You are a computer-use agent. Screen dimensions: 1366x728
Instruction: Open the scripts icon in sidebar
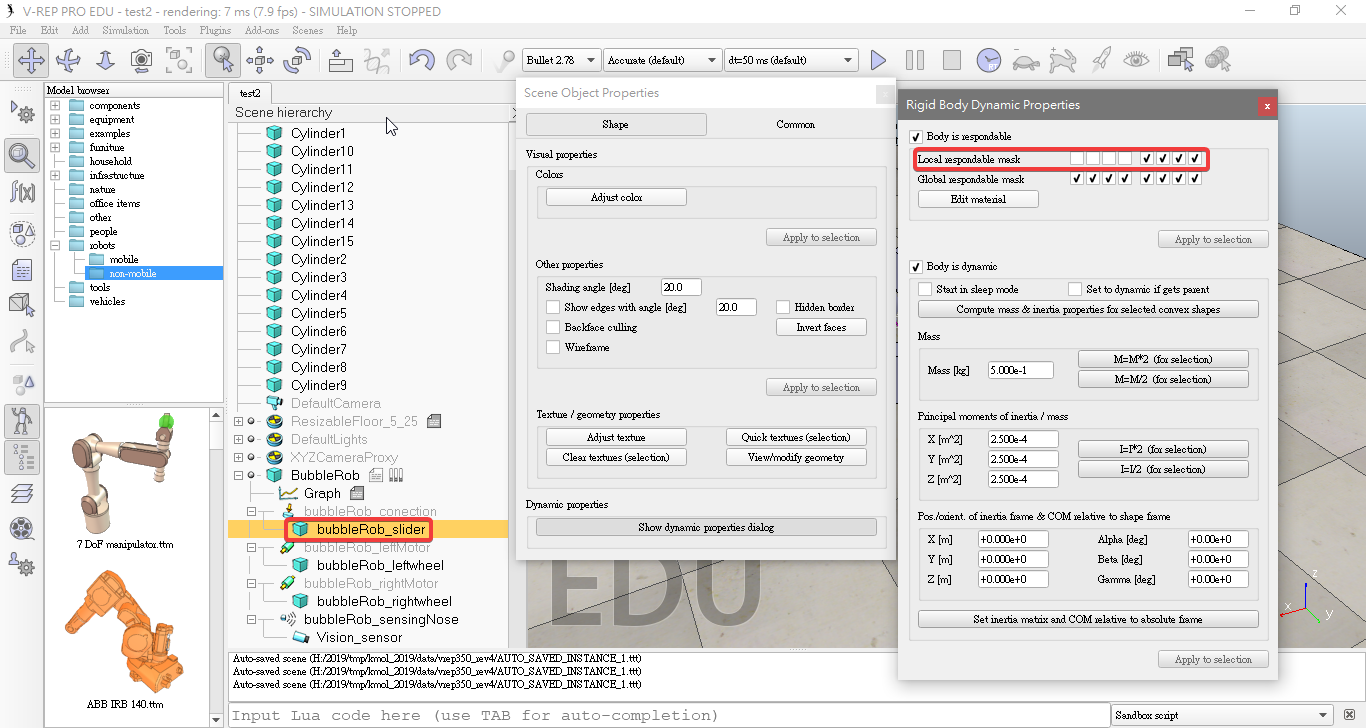[x=22, y=270]
